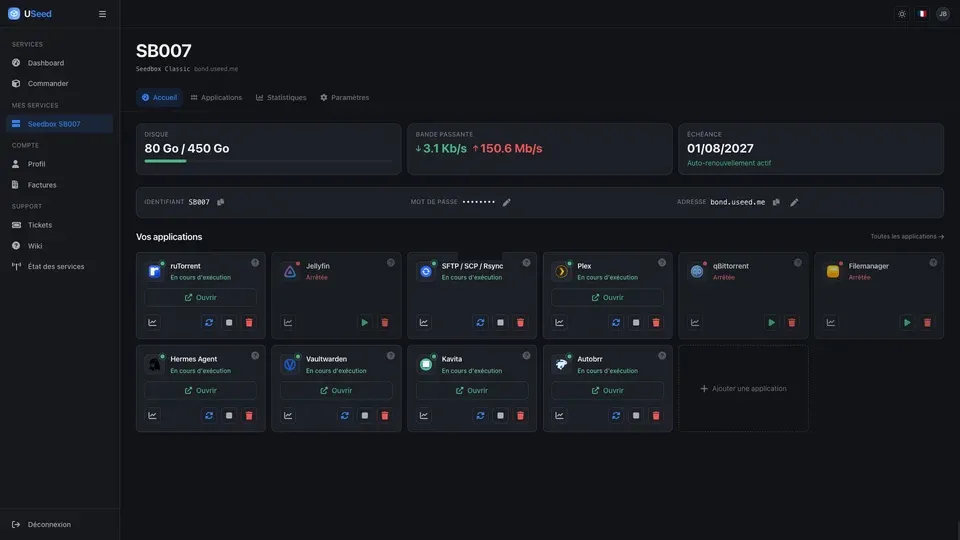Screen dimensions: 960x540
Task: Open Autobrr with Ouvrir button
Action: pyautogui.click(x=607, y=391)
